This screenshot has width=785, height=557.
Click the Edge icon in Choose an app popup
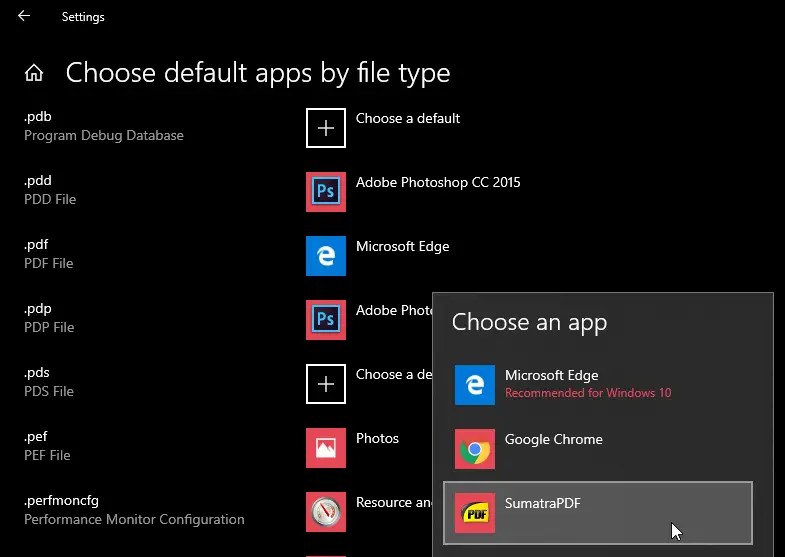(475, 385)
